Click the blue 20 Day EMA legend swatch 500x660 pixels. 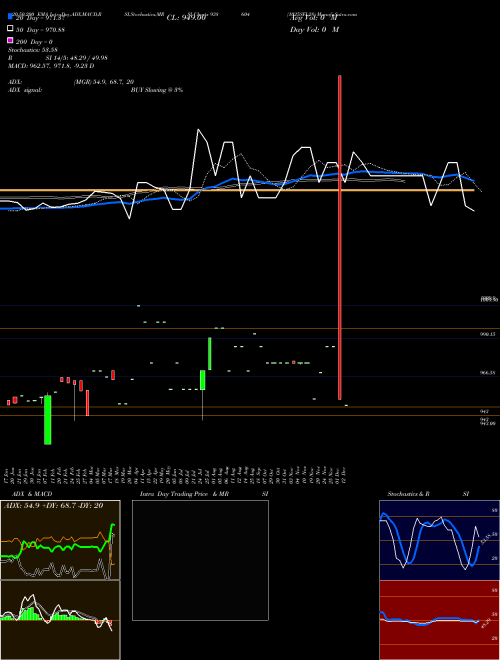click(x=10, y=16)
